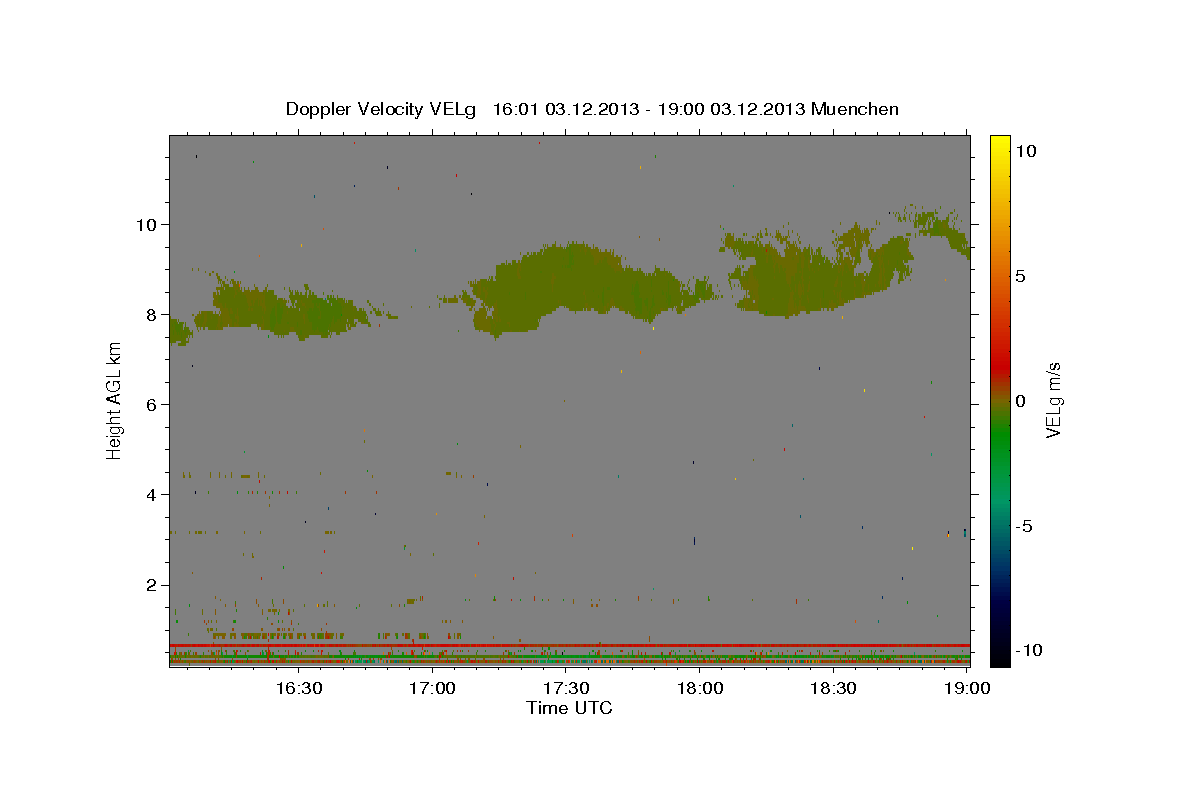Click the 16:30 time tick label
Image resolution: width=1200 pixels, height=800 pixels.
click(298, 688)
